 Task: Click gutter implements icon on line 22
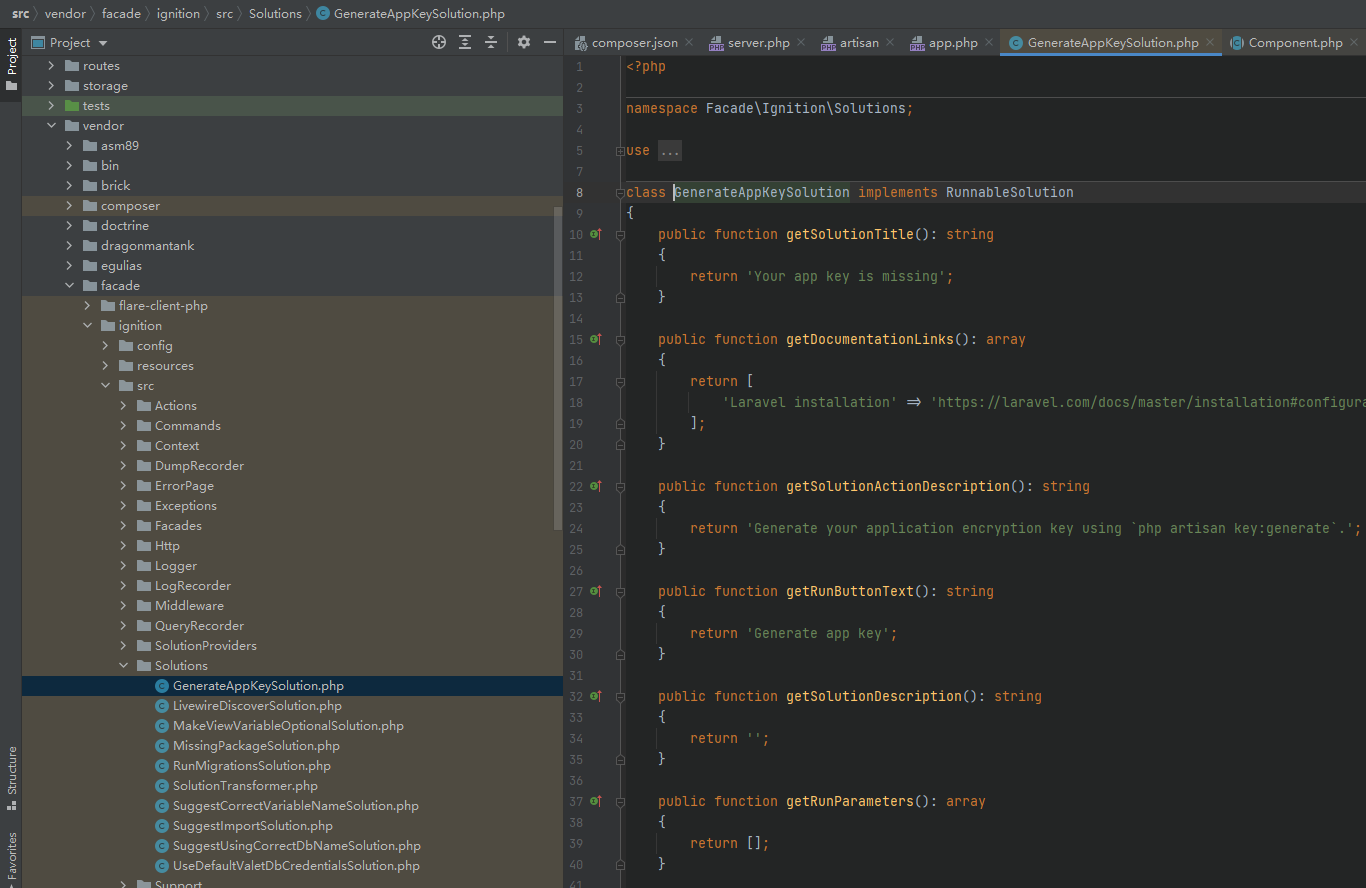[x=595, y=486]
